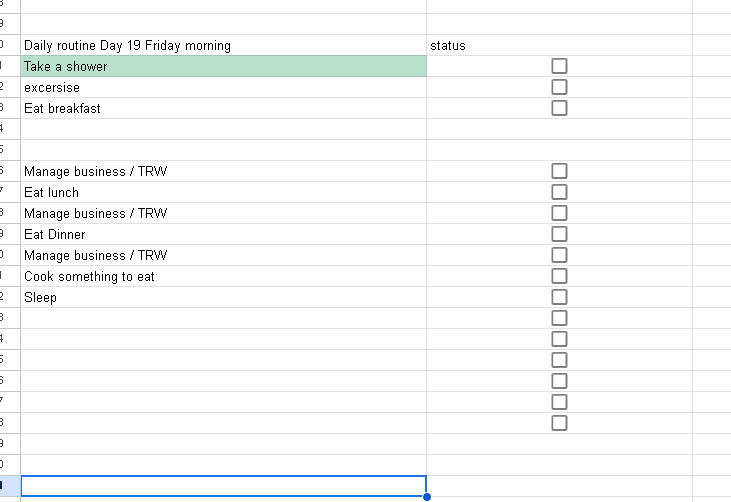Tick first Manage business / TRW checkbox

click(x=559, y=171)
